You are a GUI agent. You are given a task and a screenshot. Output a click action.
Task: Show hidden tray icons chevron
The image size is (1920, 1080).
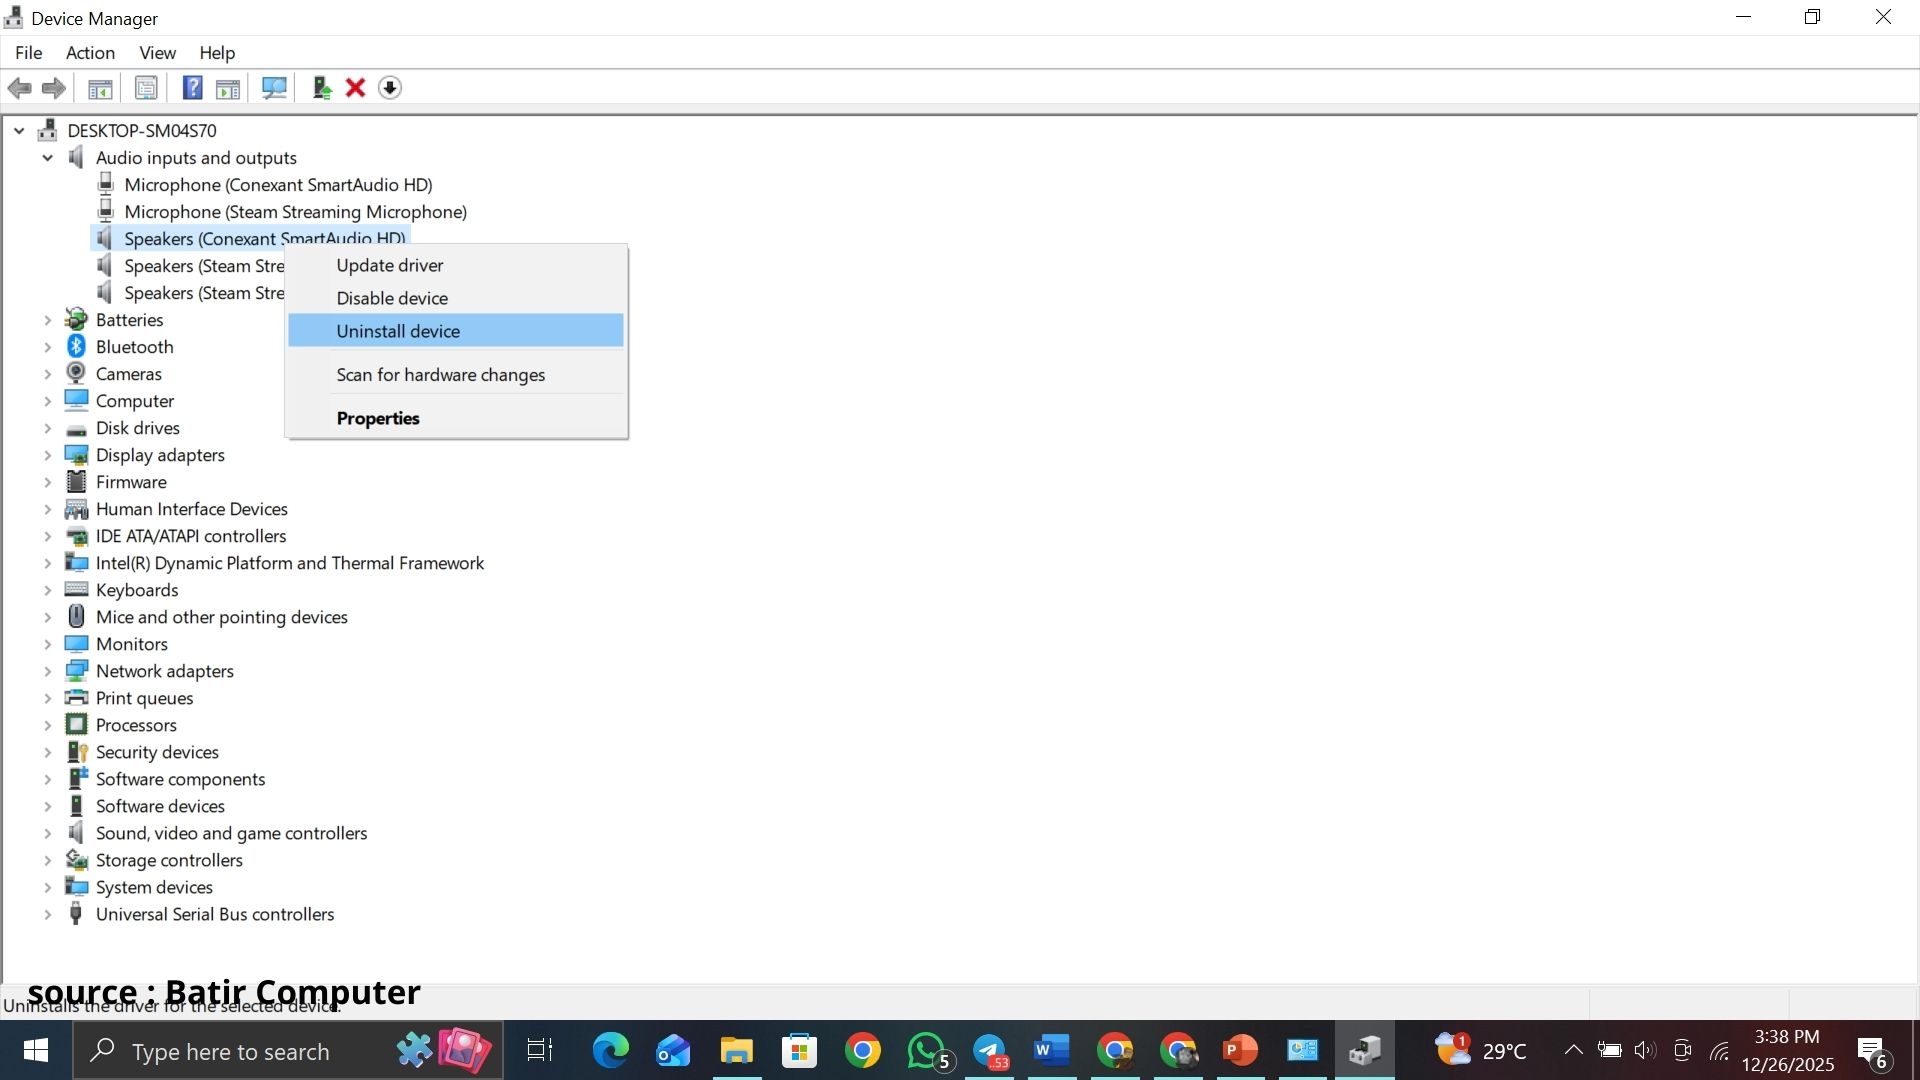(x=1573, y=1050)
